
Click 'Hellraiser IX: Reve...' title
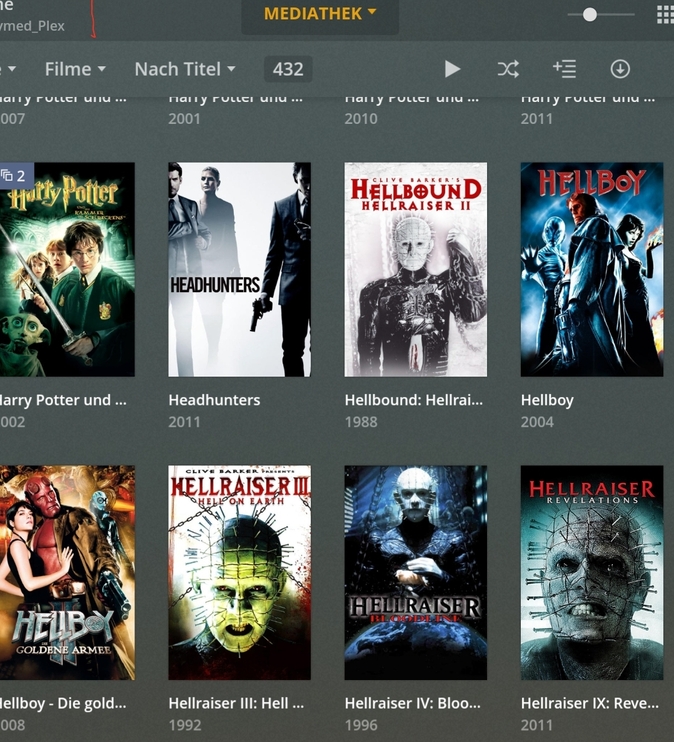coord(590,704)
